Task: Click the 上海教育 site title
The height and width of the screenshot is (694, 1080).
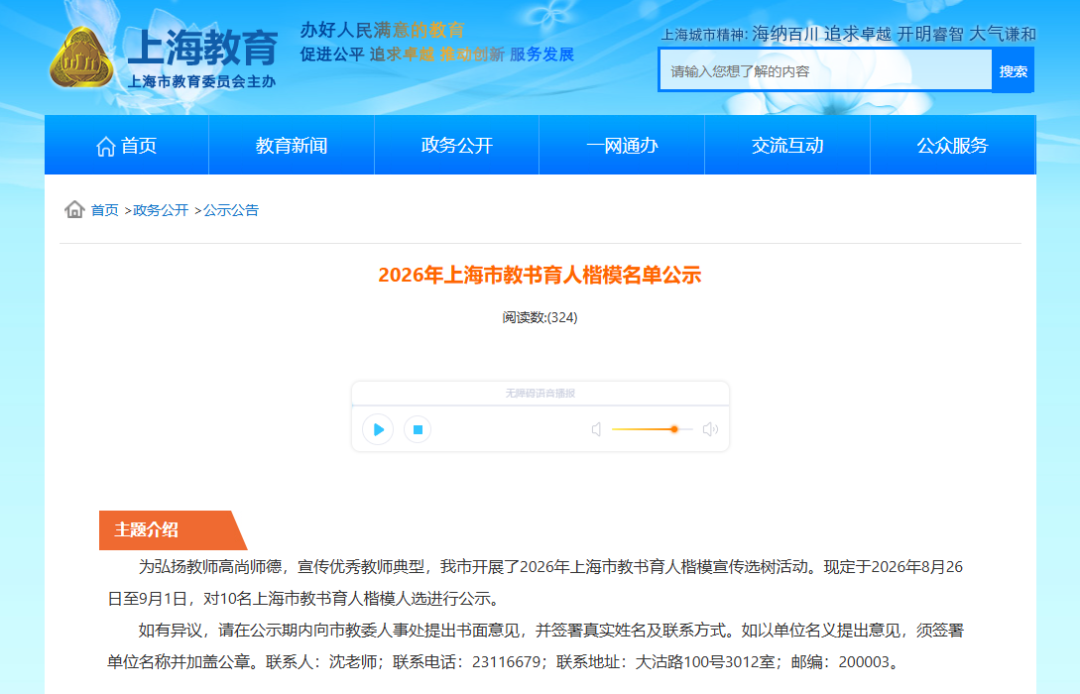Action: pyautogui.click(x=202, y=48)
